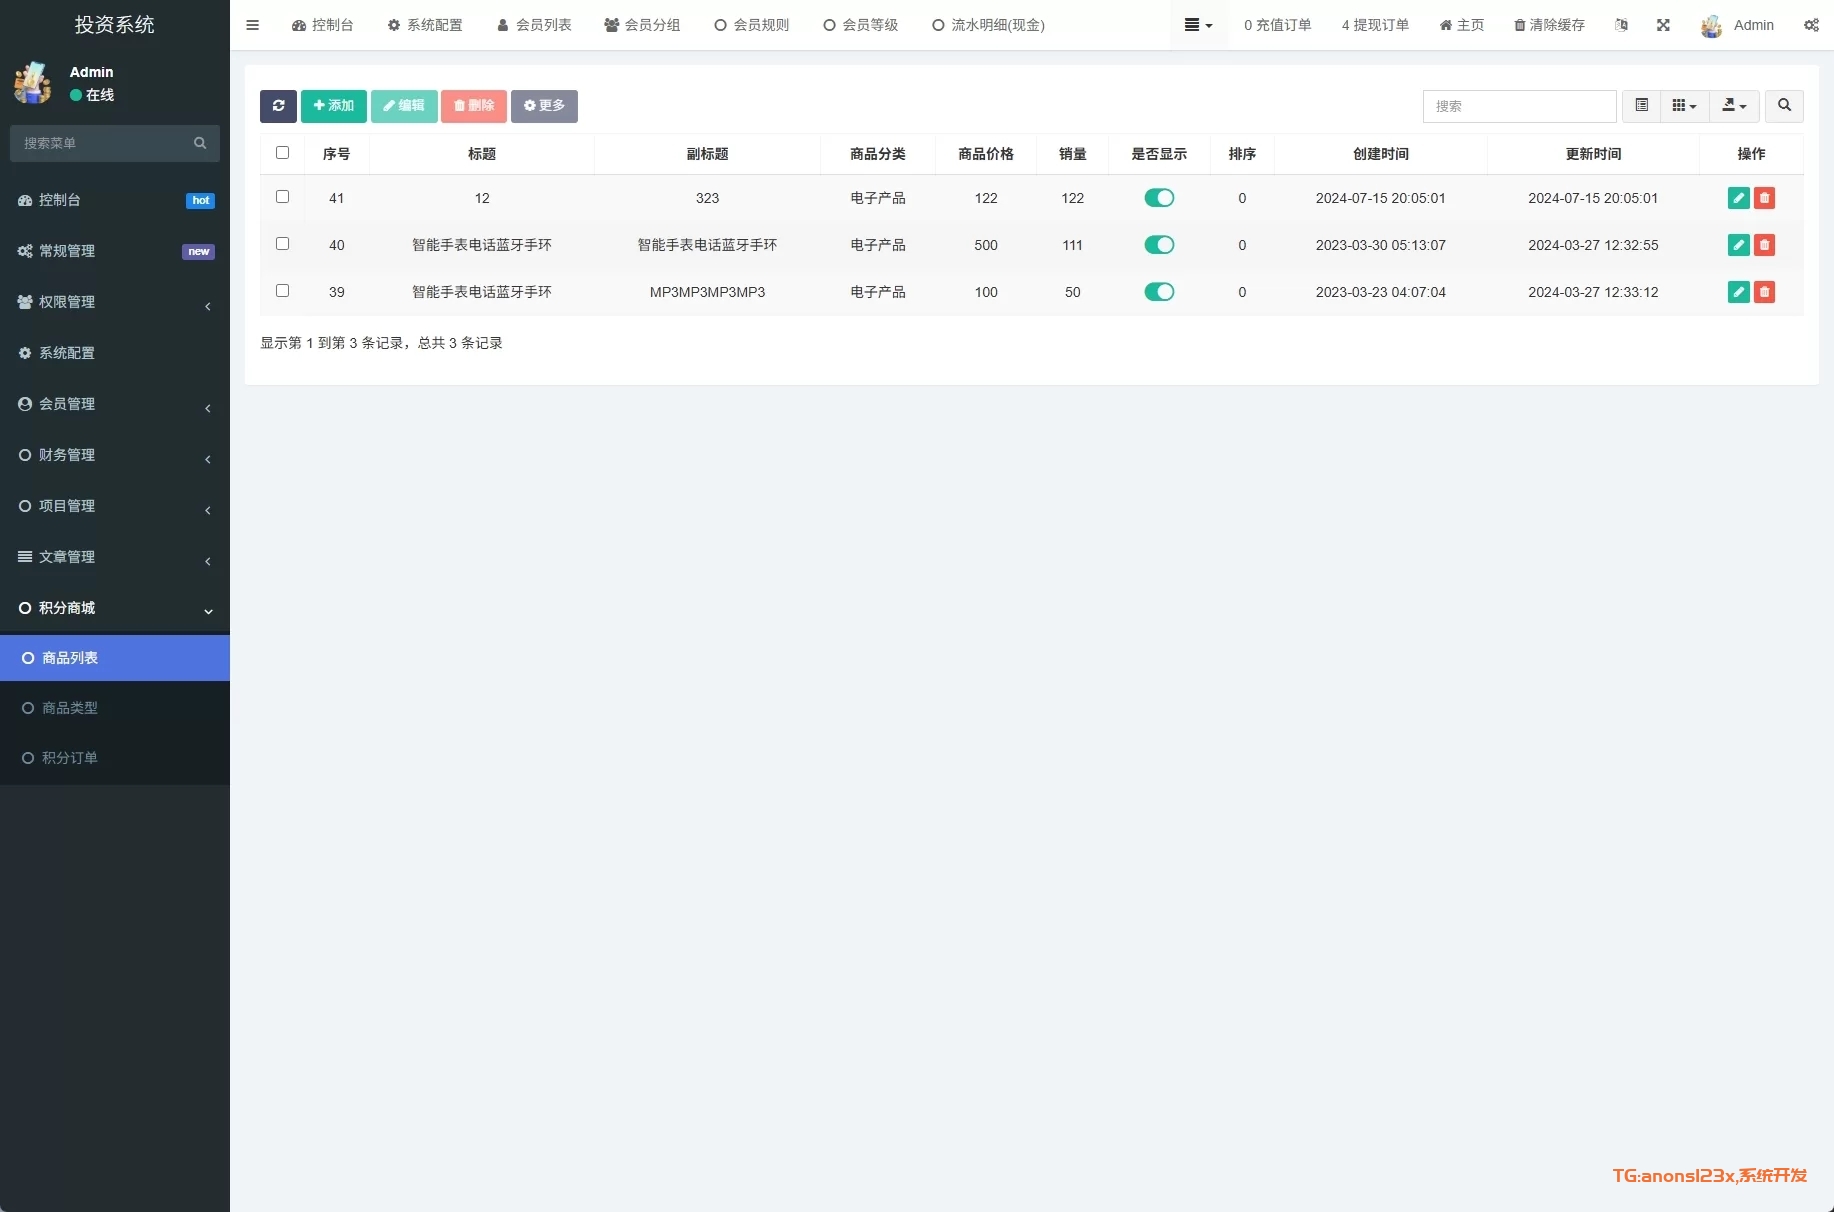Click the refresh table icon button
The image size is (1834, 1212).
coord(278,106)
